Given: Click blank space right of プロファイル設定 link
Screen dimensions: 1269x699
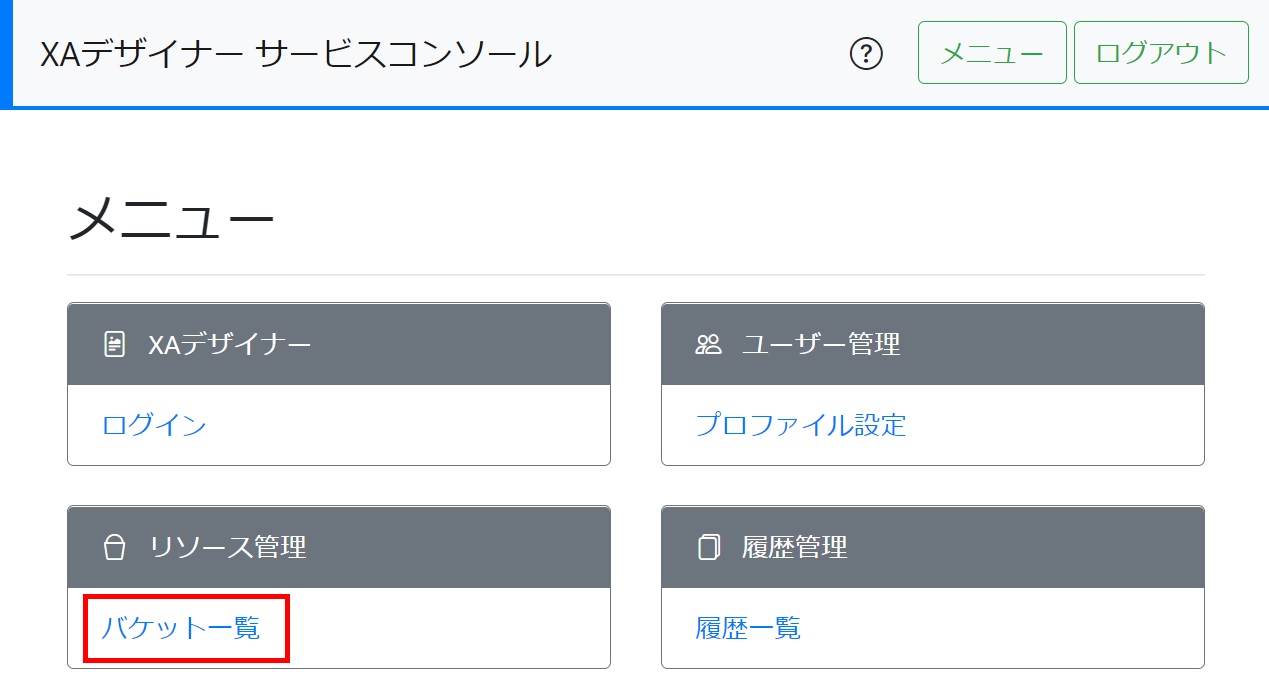Looking at the screenshot, I should click(1050, 425).
